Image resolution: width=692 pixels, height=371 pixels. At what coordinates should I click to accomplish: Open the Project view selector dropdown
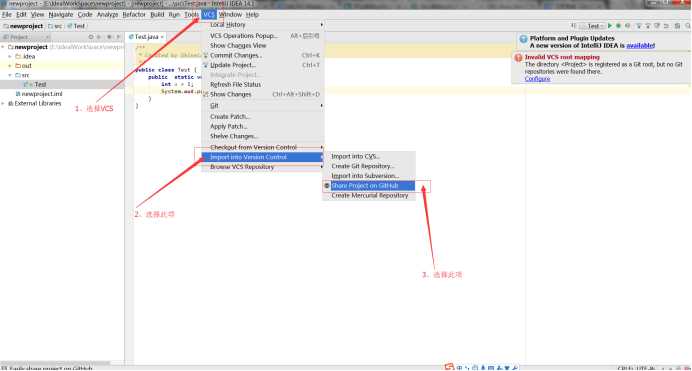click(26, 37)
